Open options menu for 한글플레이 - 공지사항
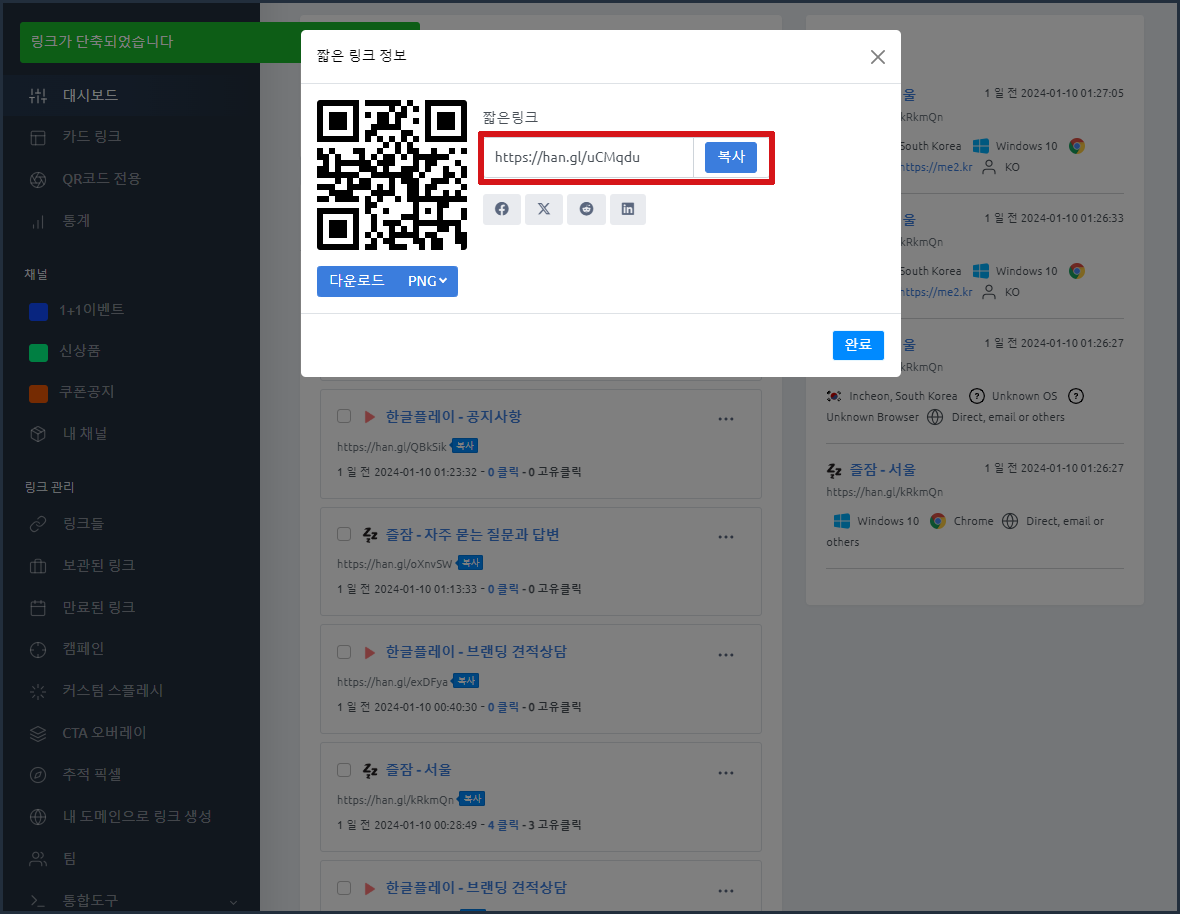This screenshot has height=914, width=1180. pyautogui.click(x=725, y=419)
